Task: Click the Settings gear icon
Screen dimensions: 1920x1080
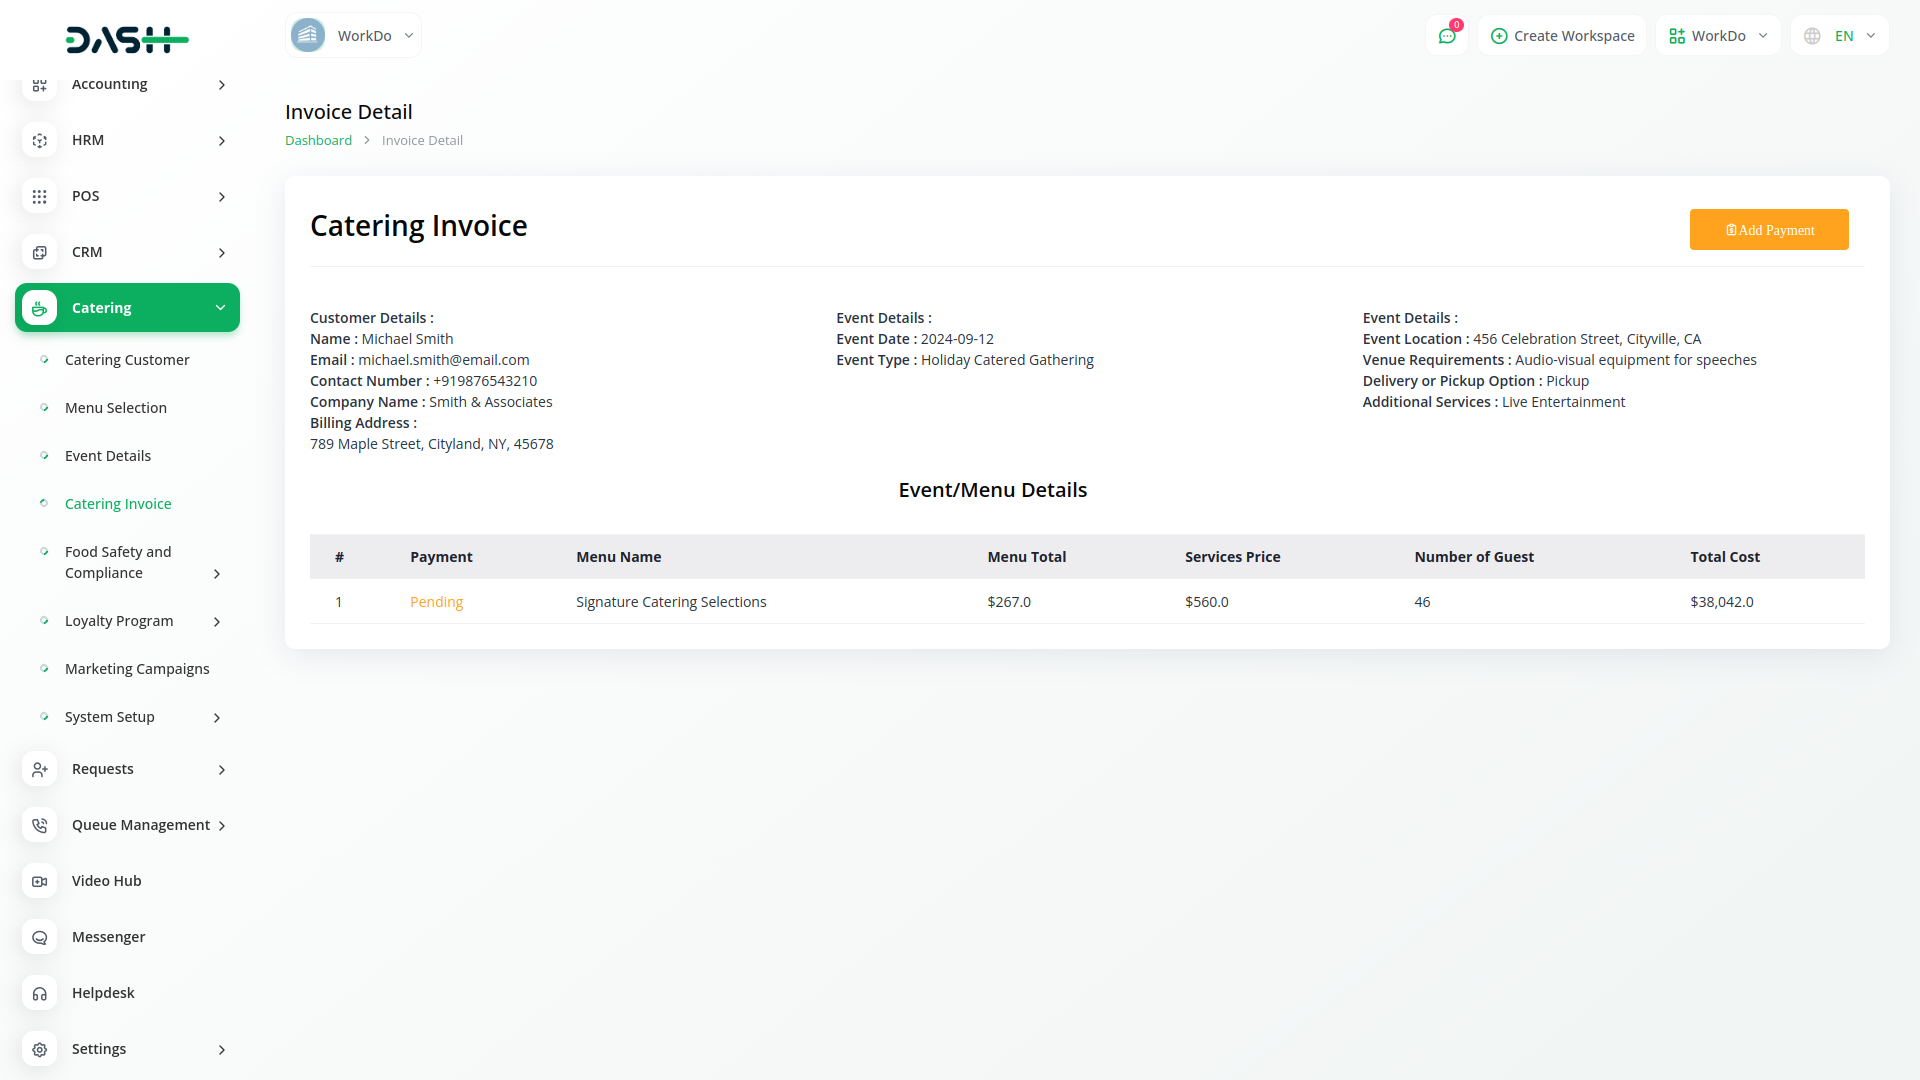Action: [39, 1049]
